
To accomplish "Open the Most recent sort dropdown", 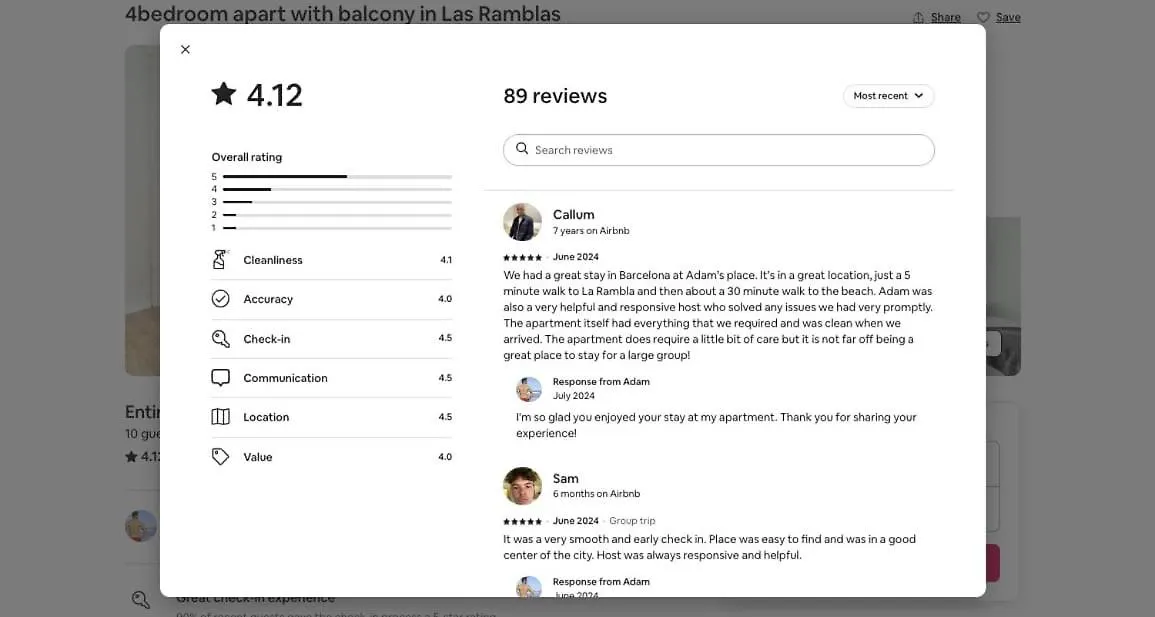I will pos(888,96).
